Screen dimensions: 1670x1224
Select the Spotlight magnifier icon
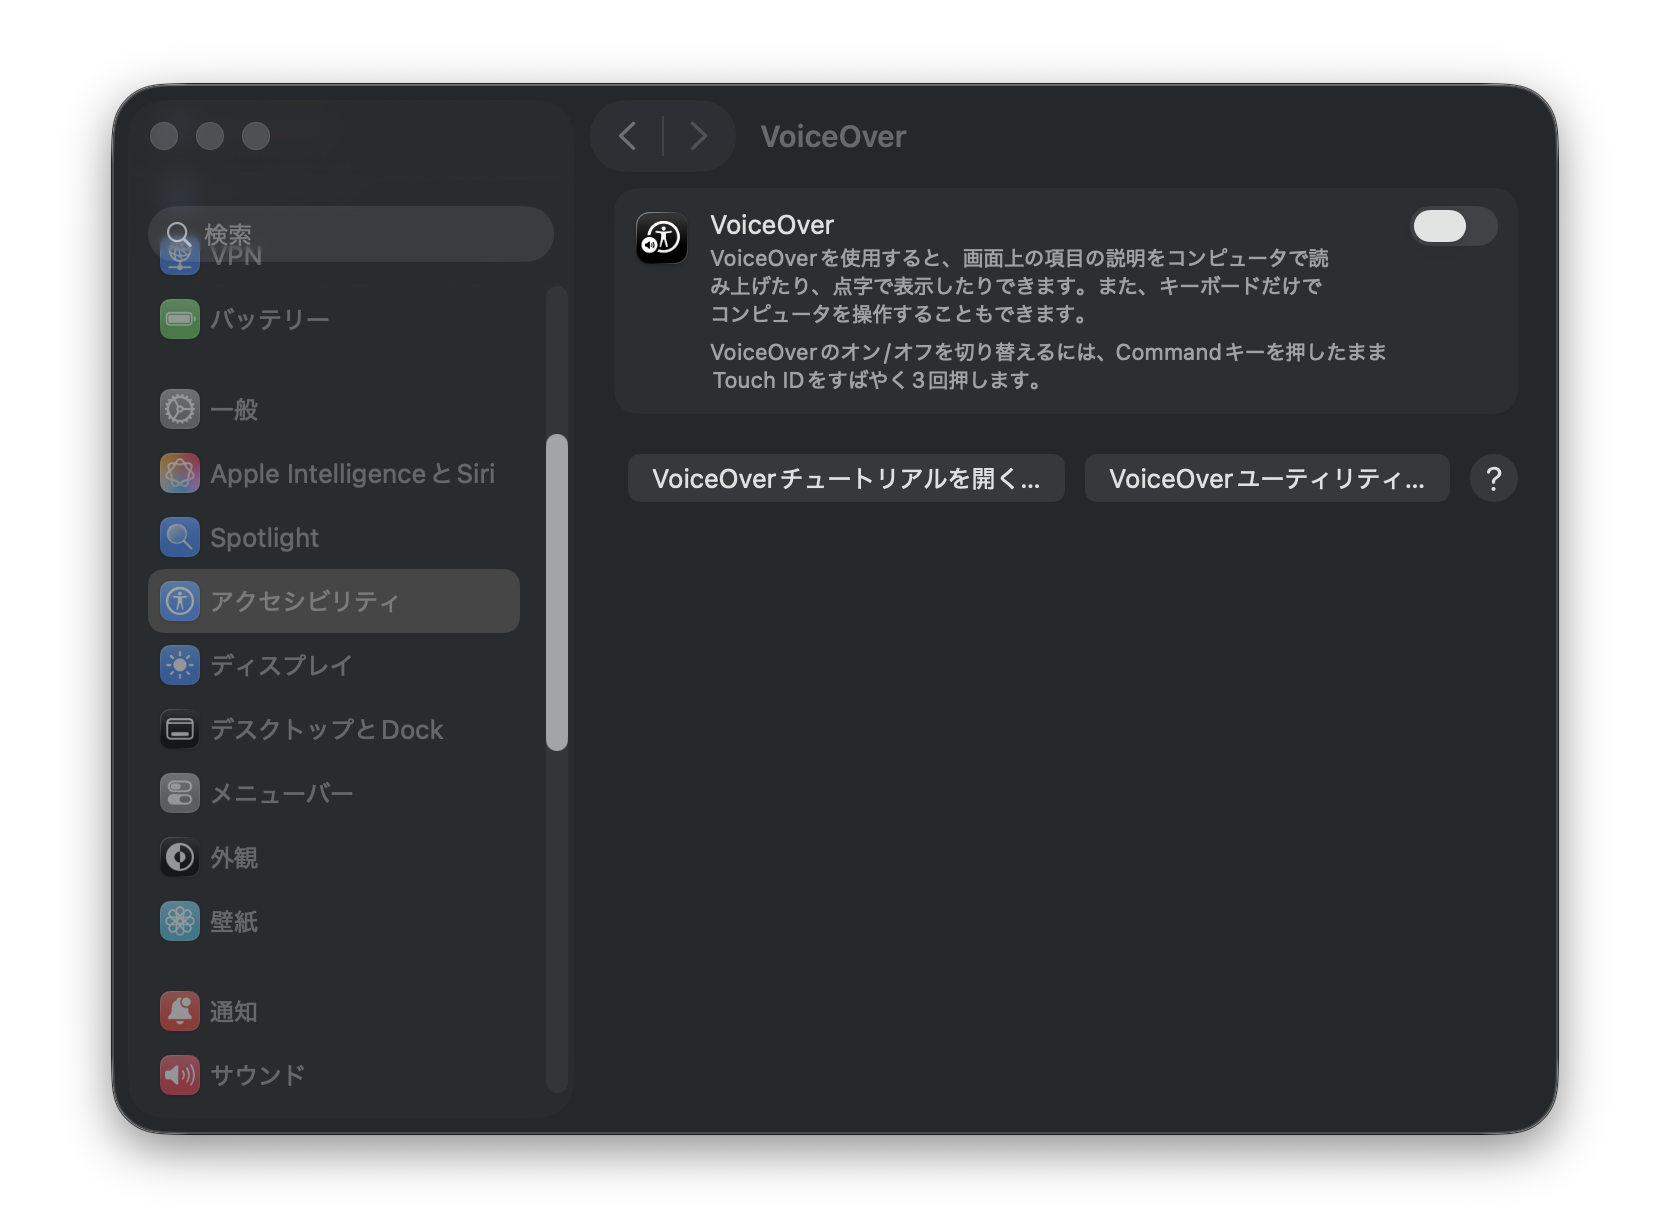pyautogui.click(x=180, y=537)
